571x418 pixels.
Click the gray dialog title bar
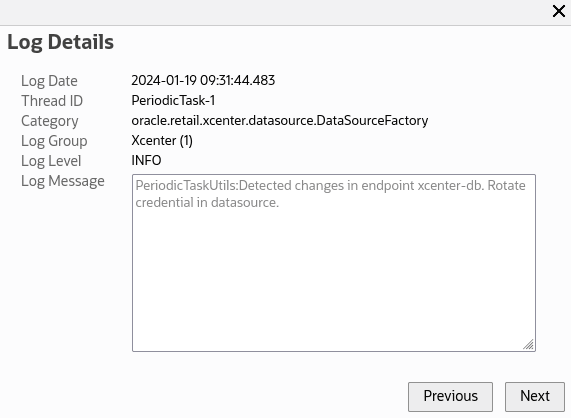pyautogui.click(x=273, y=12)
